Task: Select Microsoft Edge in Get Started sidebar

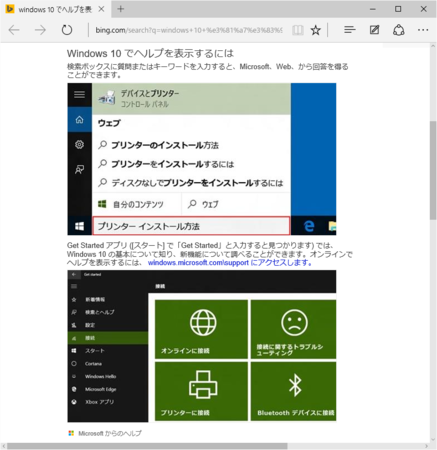Action: [x=108, y=389]
